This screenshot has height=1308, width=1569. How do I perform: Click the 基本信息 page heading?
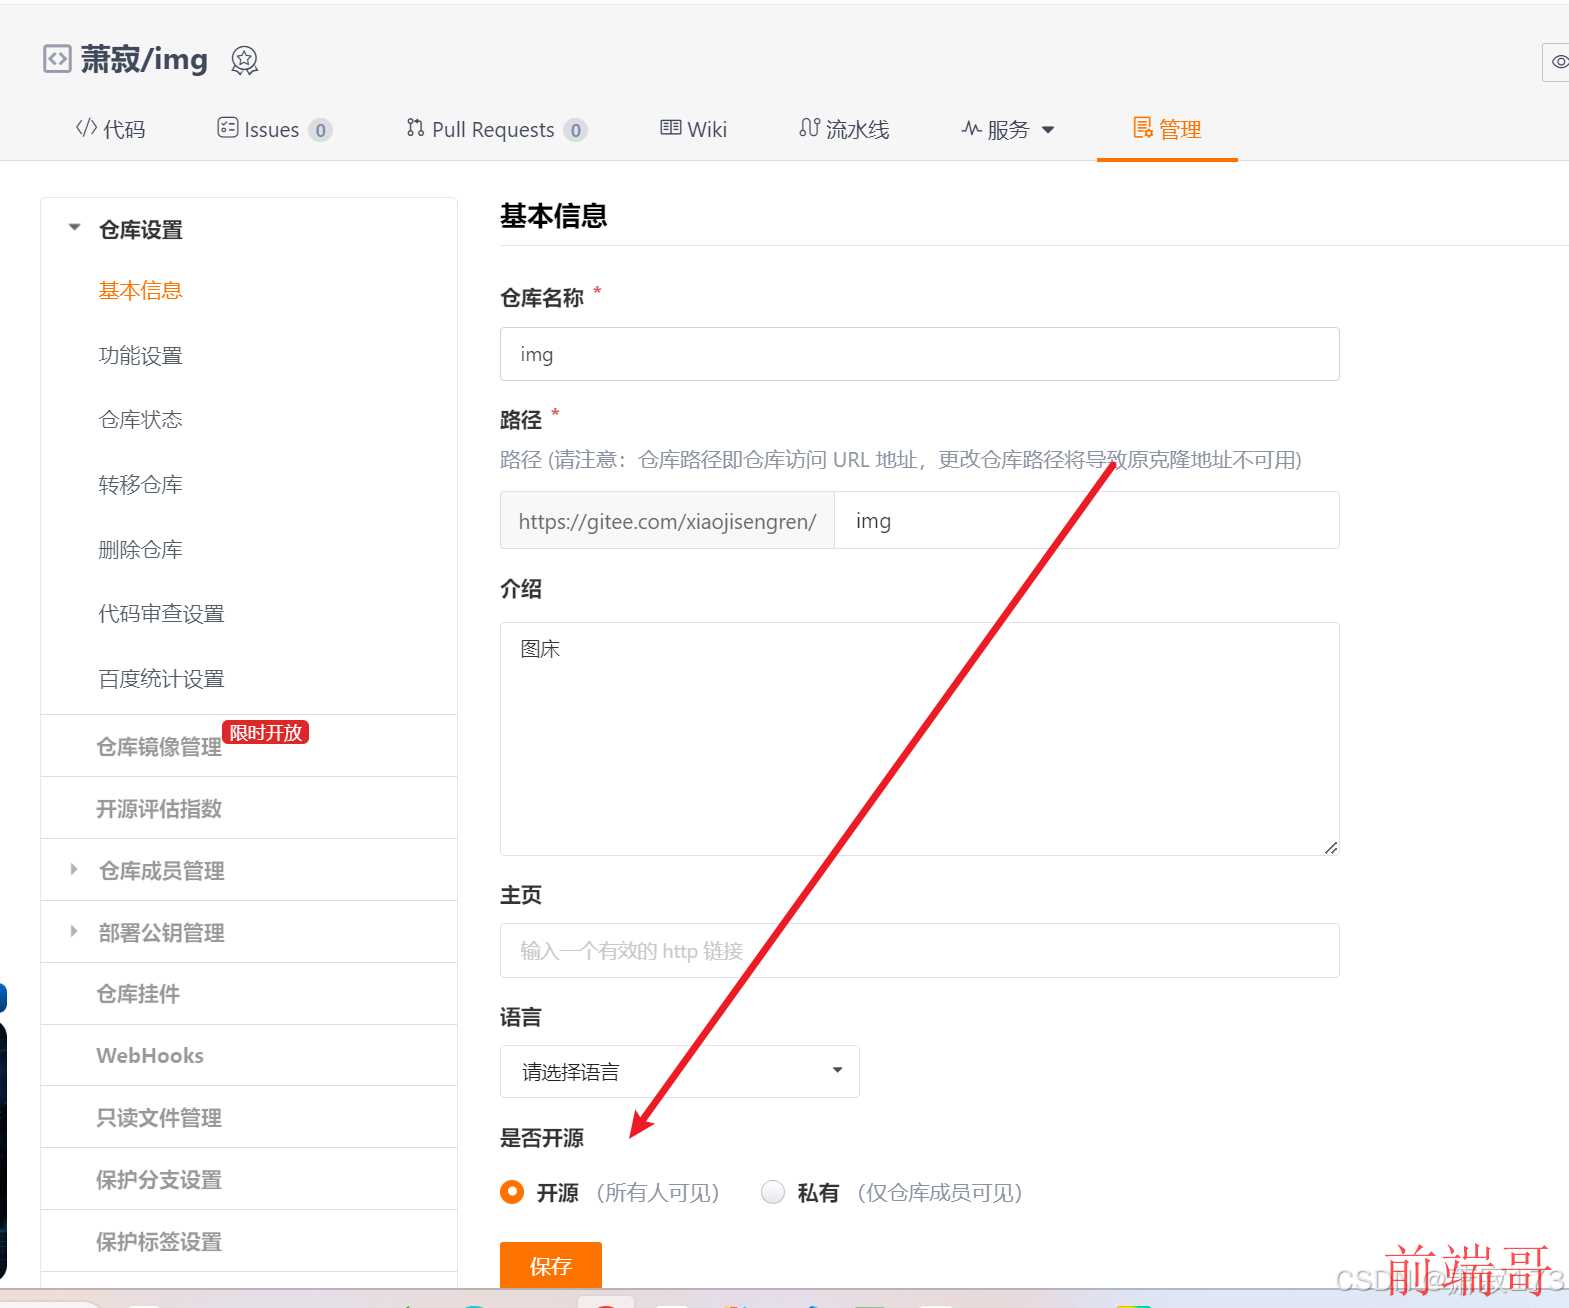point(554,216)
